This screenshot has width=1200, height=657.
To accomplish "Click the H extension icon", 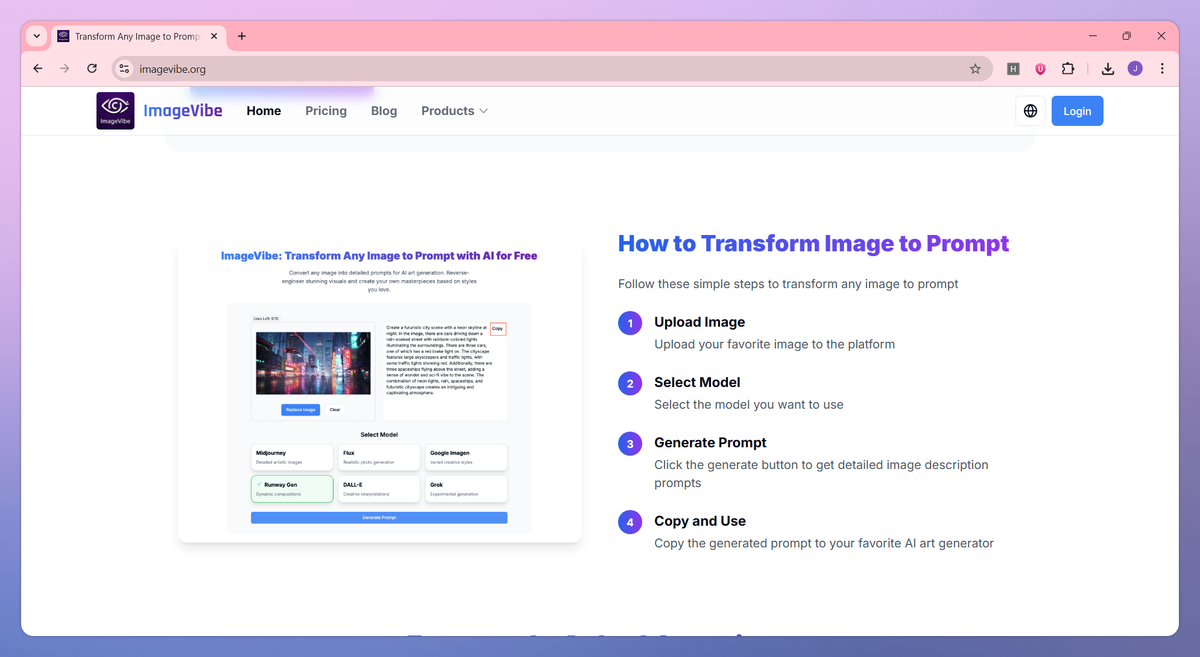I will pos(1013,68).
